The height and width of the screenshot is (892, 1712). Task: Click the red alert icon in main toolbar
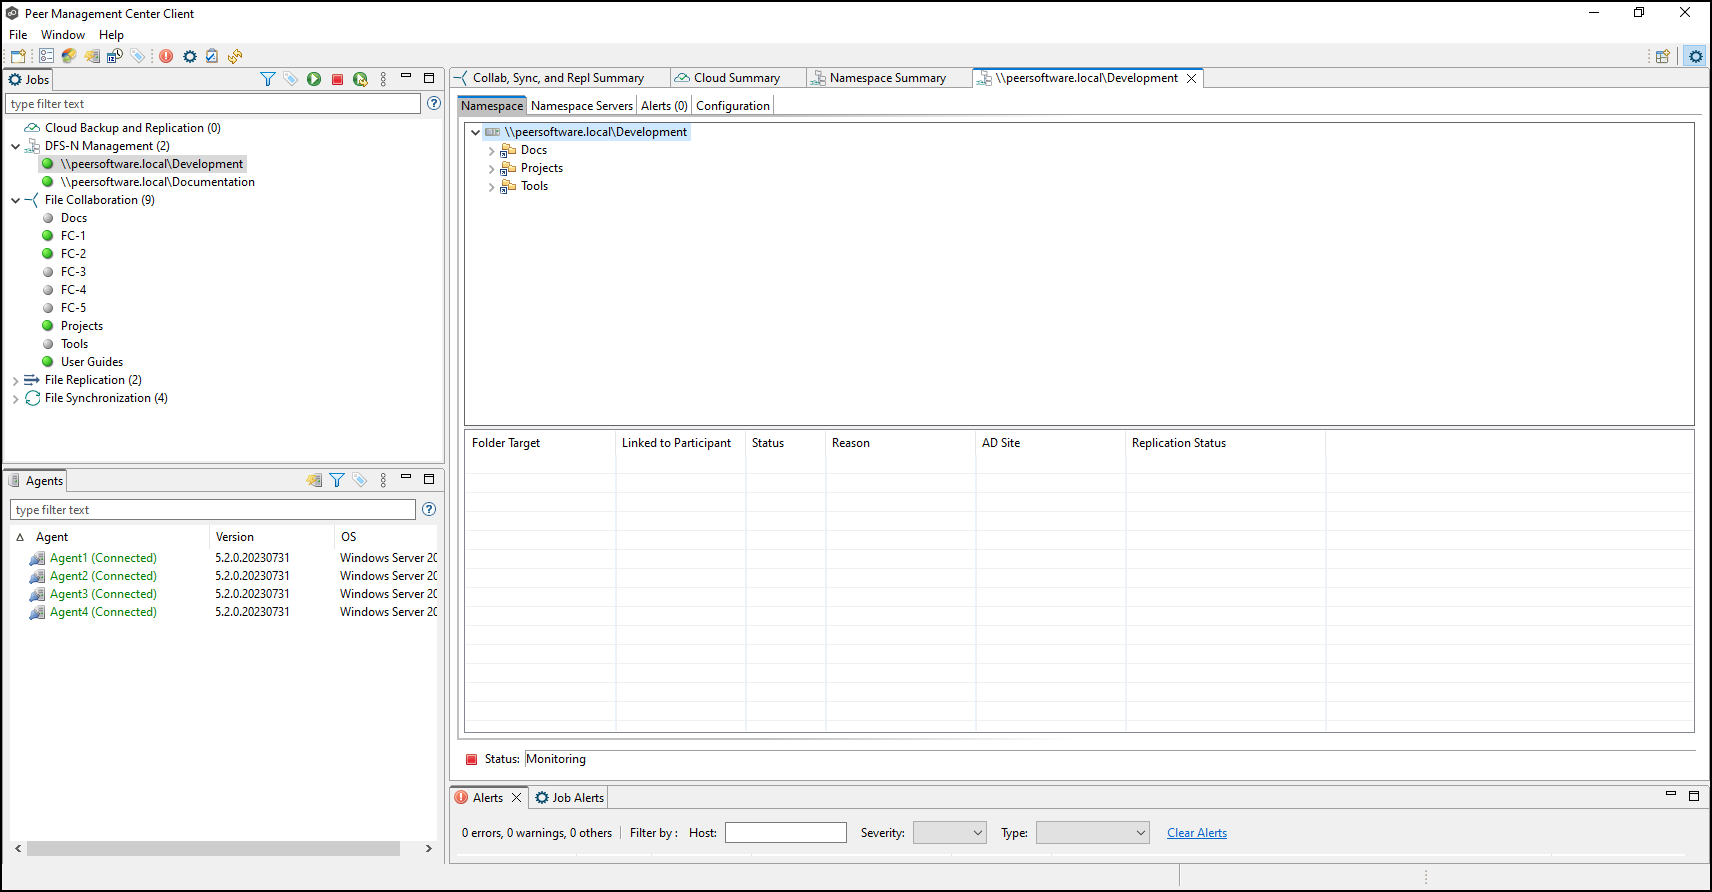point(166,56)
